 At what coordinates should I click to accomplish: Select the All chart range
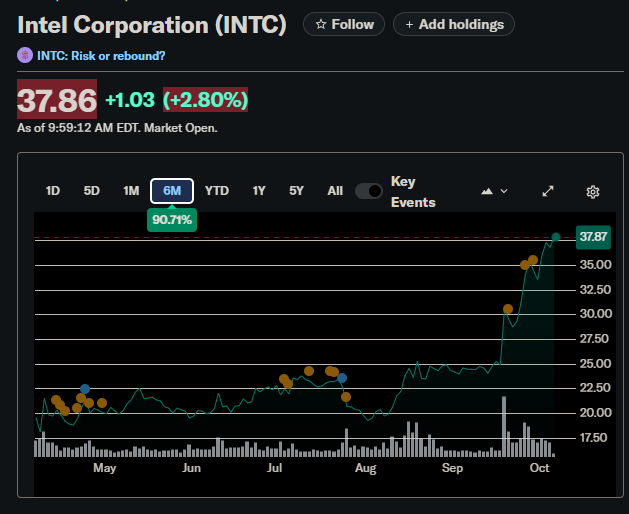pos(335,191)
